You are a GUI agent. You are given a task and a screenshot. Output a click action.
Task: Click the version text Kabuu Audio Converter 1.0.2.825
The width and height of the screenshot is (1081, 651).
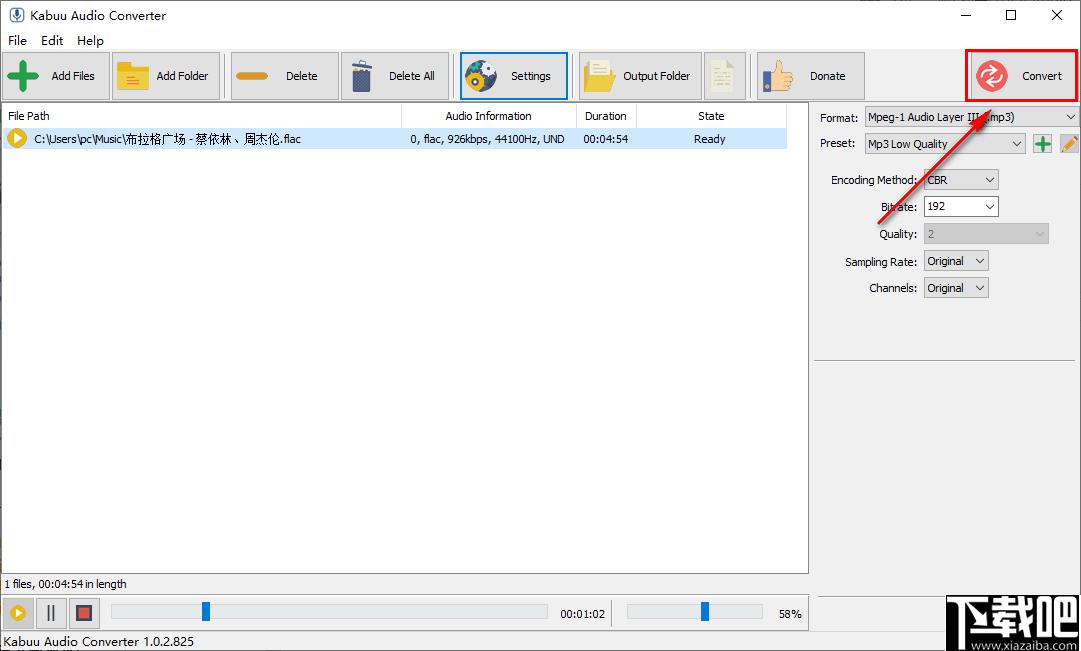pos(99,641)
